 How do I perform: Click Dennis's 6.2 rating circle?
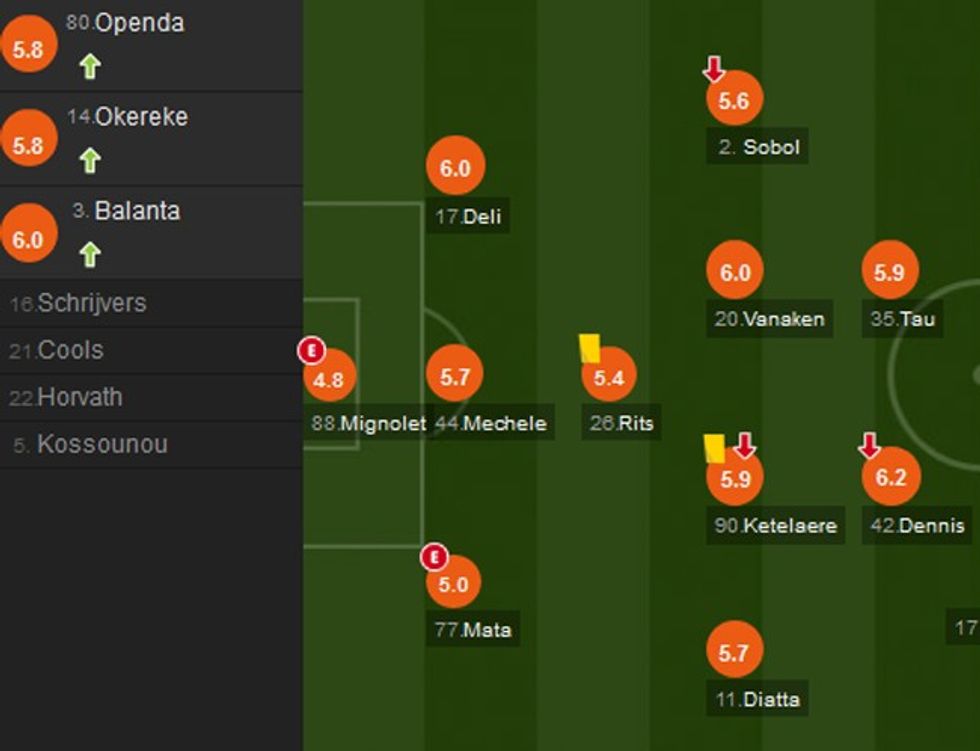tap(890, 477)
